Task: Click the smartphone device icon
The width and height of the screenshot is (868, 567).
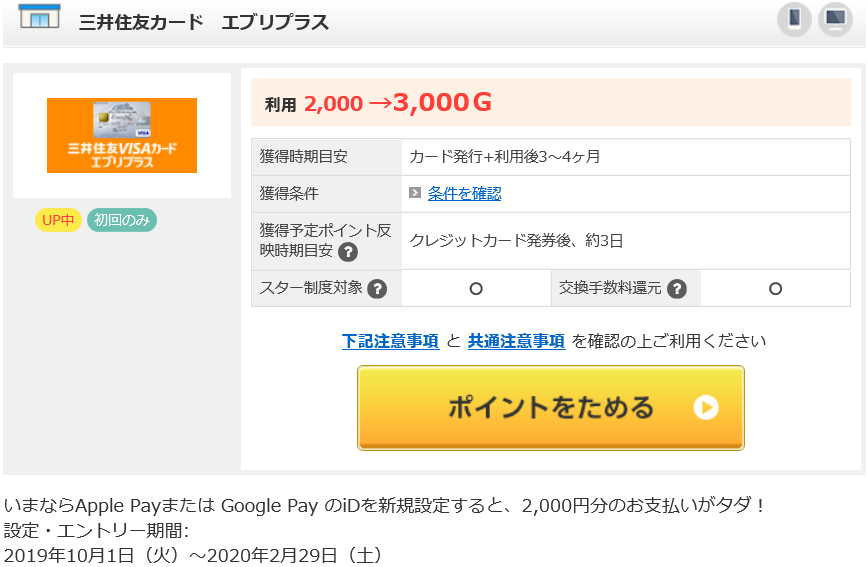Action: pos(794,19)
